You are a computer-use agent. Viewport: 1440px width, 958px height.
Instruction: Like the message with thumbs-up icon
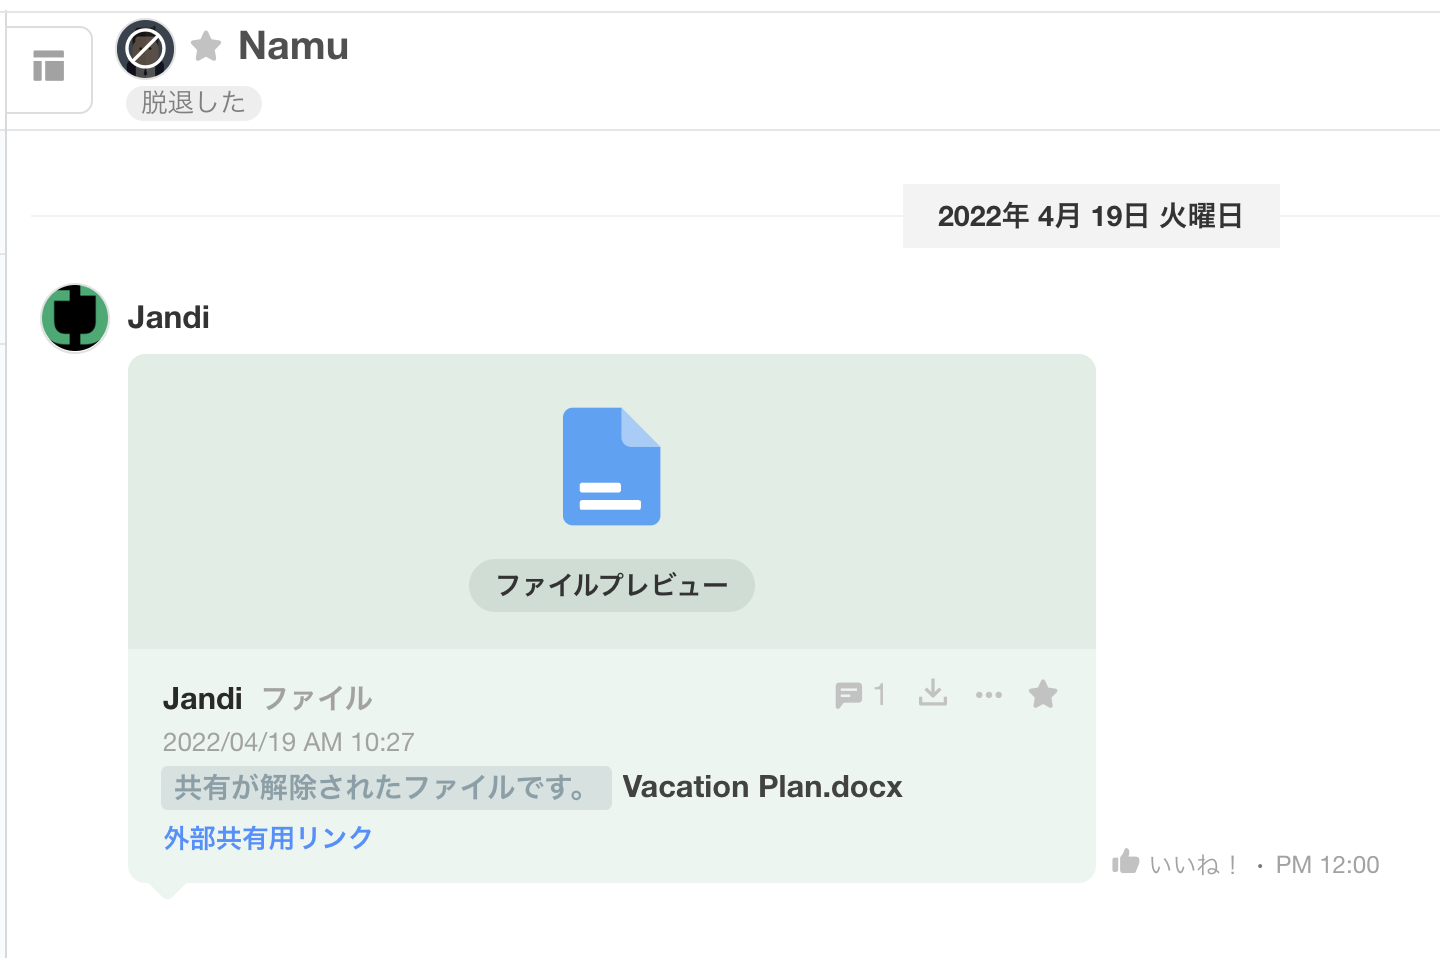1126,862
